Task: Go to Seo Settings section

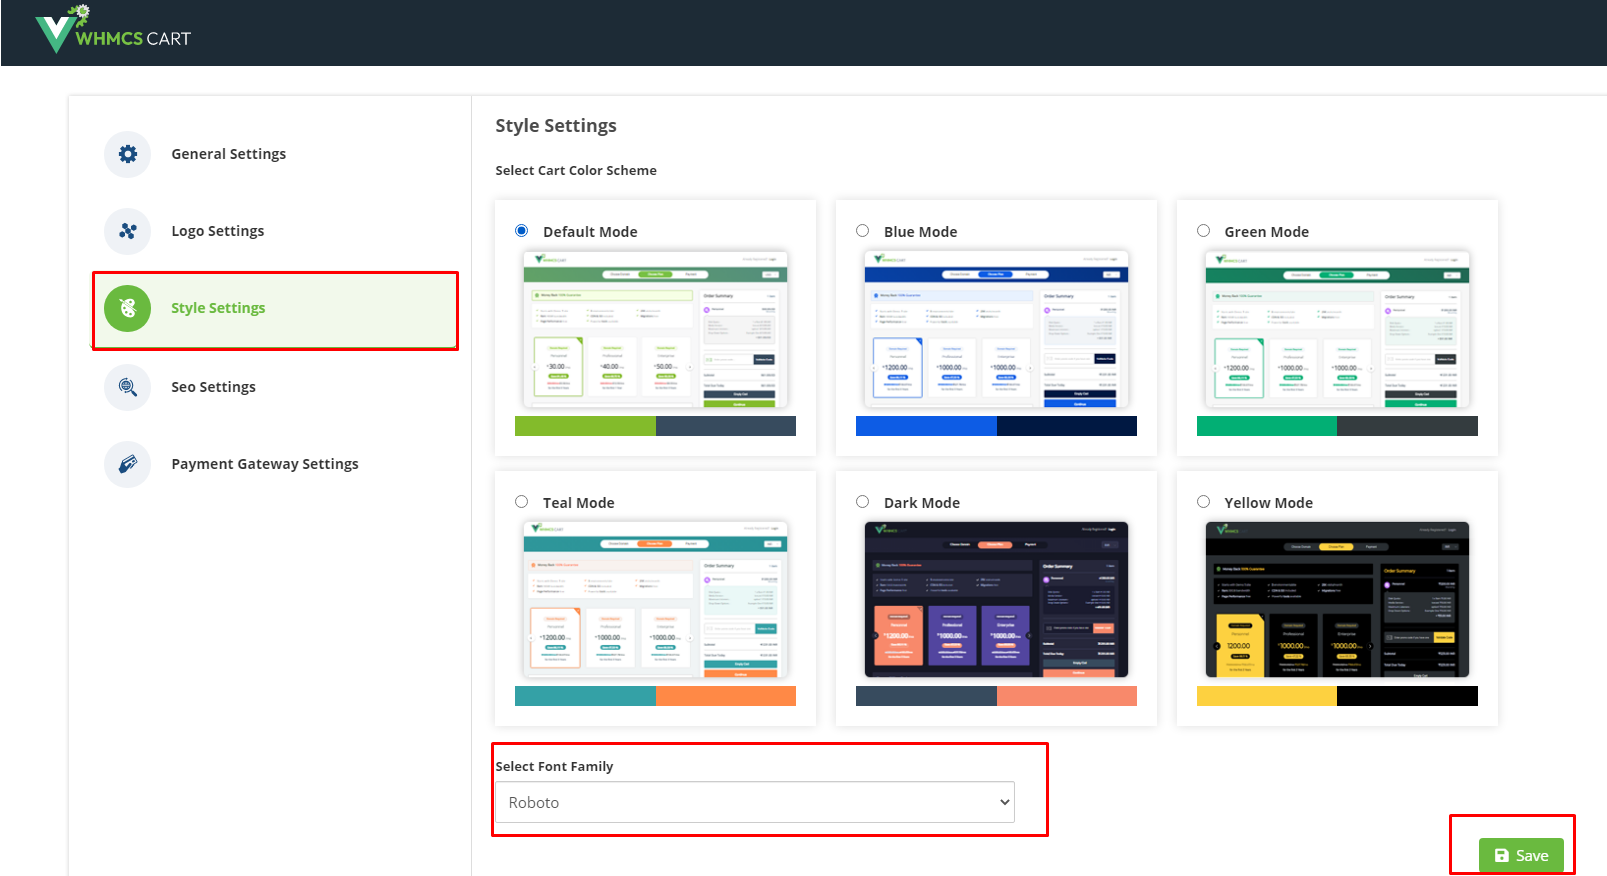Action: (213, 387)
